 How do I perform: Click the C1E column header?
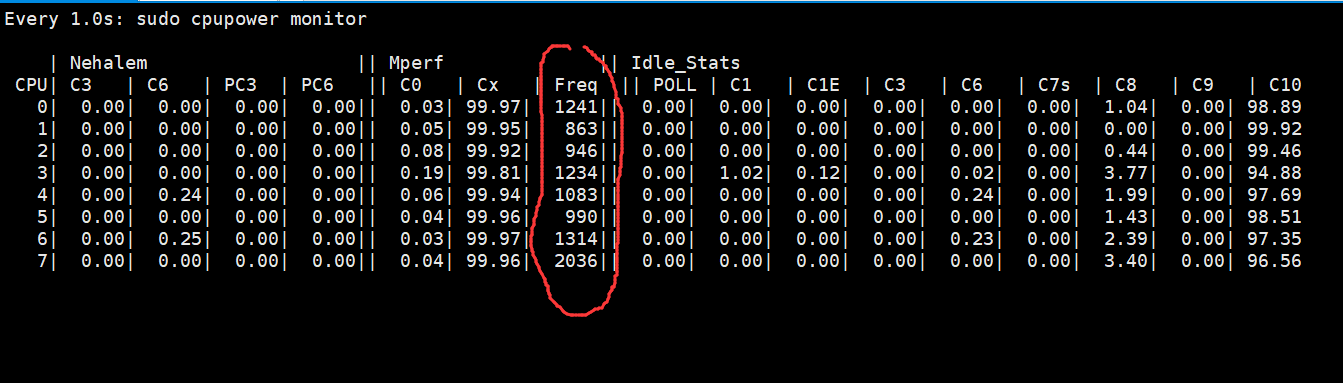coord(823,86)
